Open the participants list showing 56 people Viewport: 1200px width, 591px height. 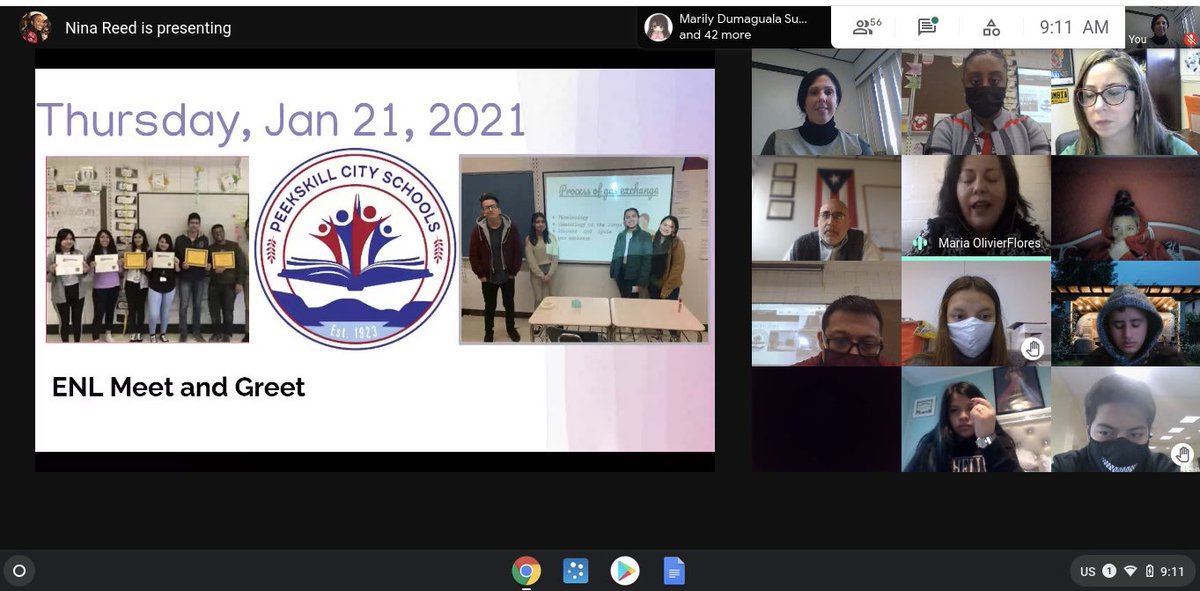point(866,27)
